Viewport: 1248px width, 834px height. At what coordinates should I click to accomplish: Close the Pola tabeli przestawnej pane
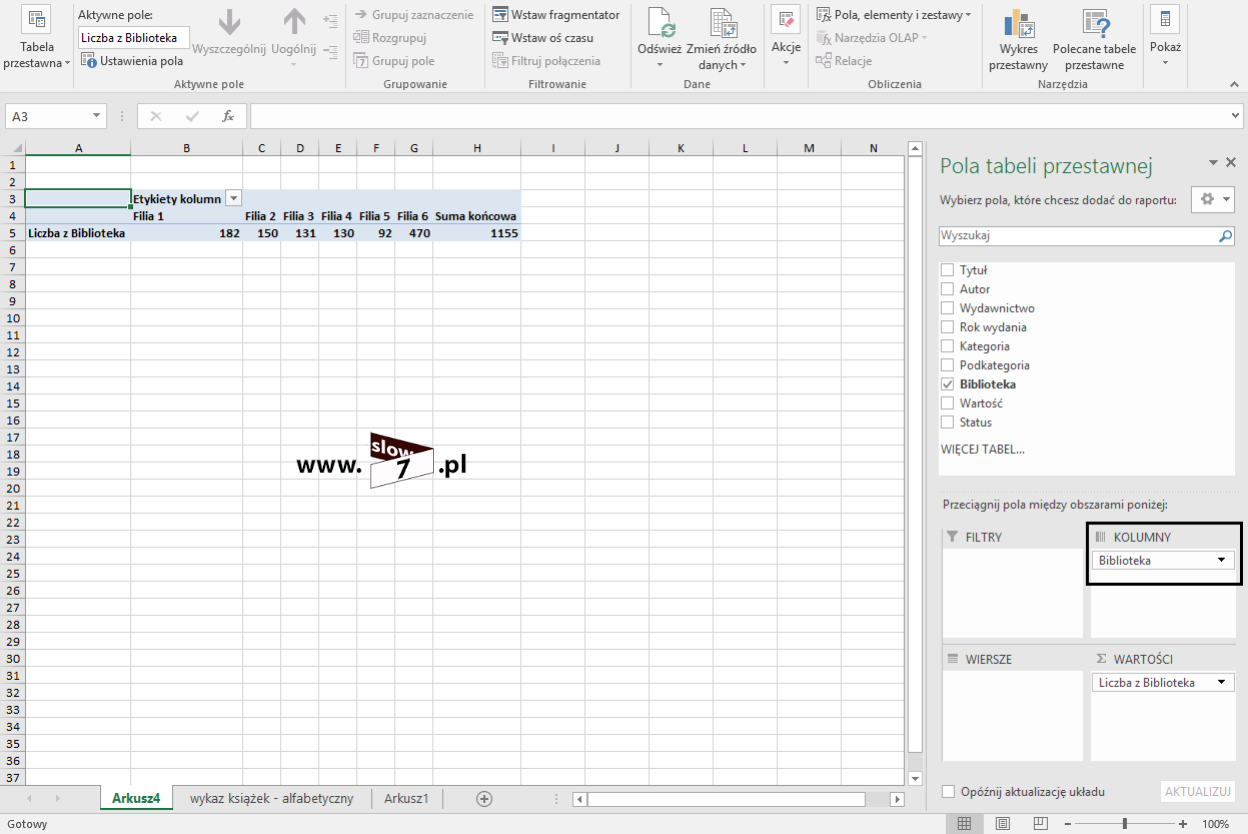click(1231, 162)
